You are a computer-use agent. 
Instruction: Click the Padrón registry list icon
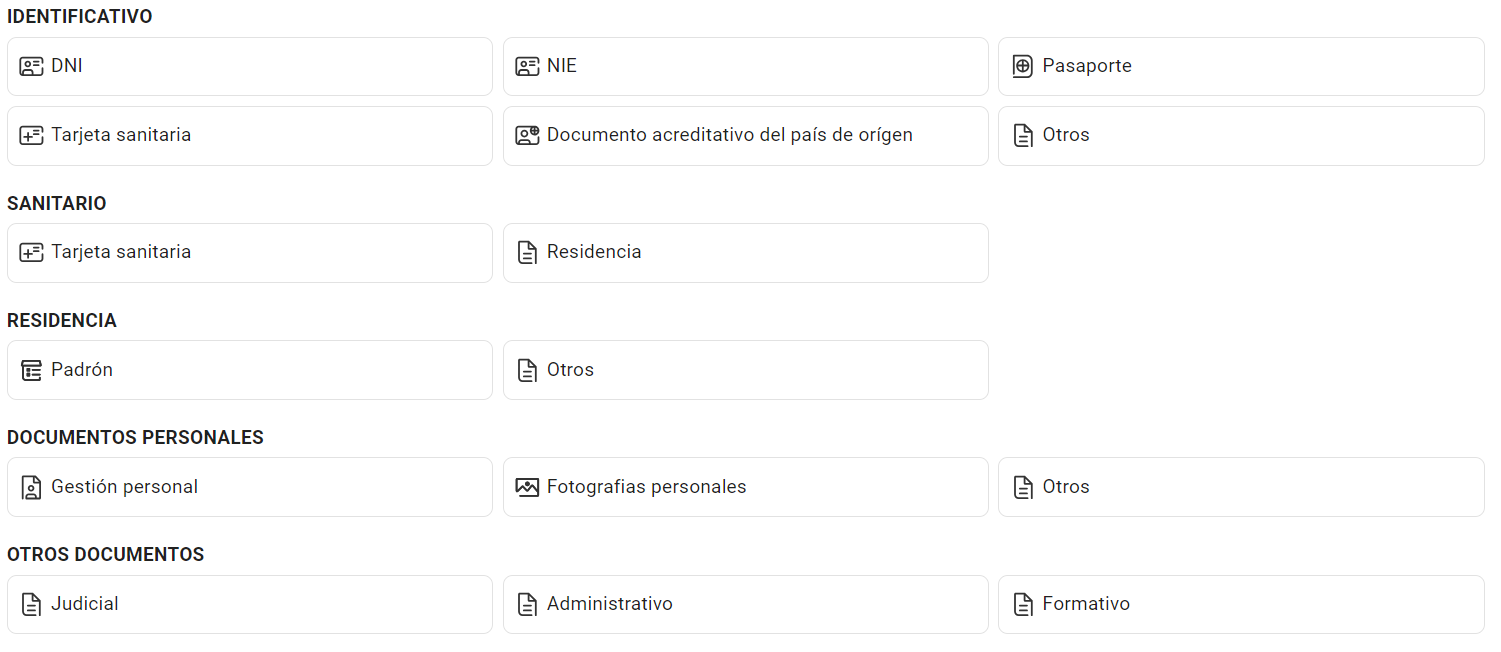30,369
